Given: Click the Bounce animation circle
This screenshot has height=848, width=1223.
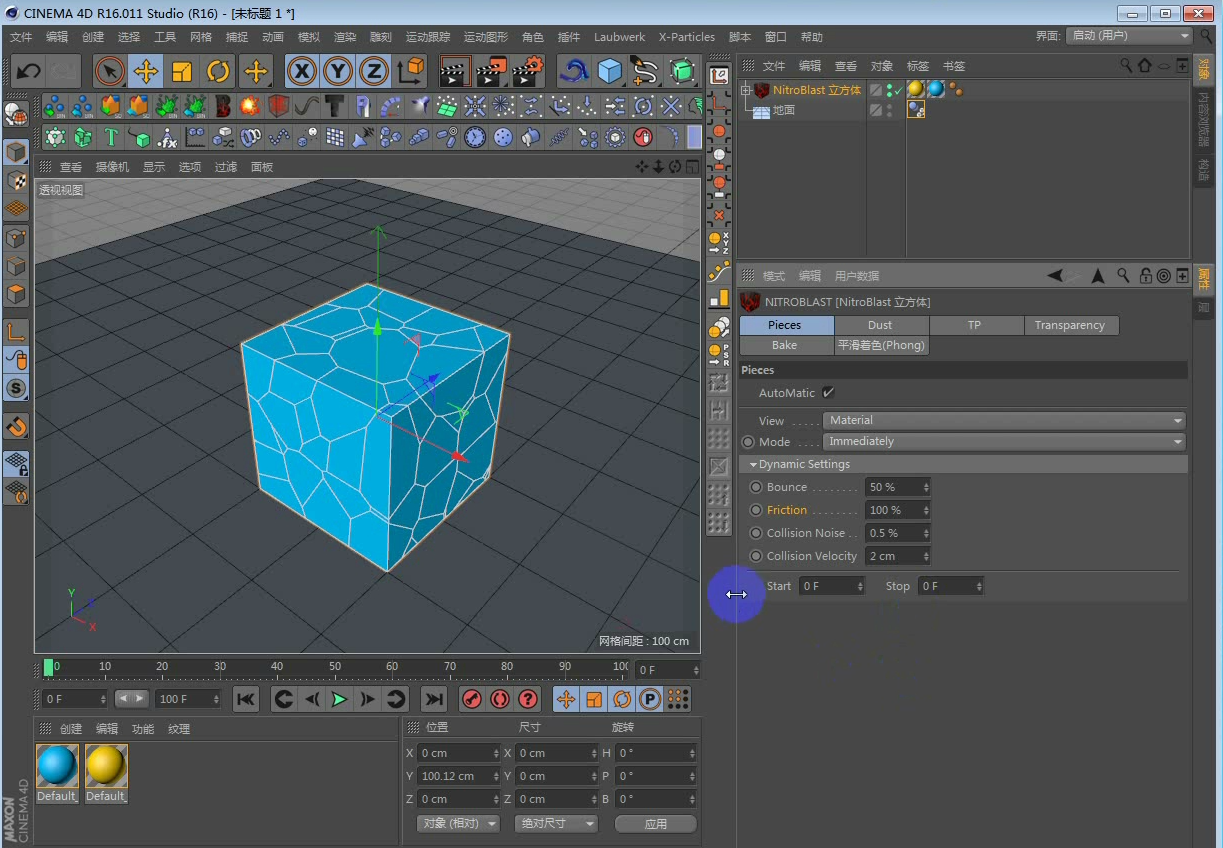Looking at the screenshot, I should (x=756, y=487).
